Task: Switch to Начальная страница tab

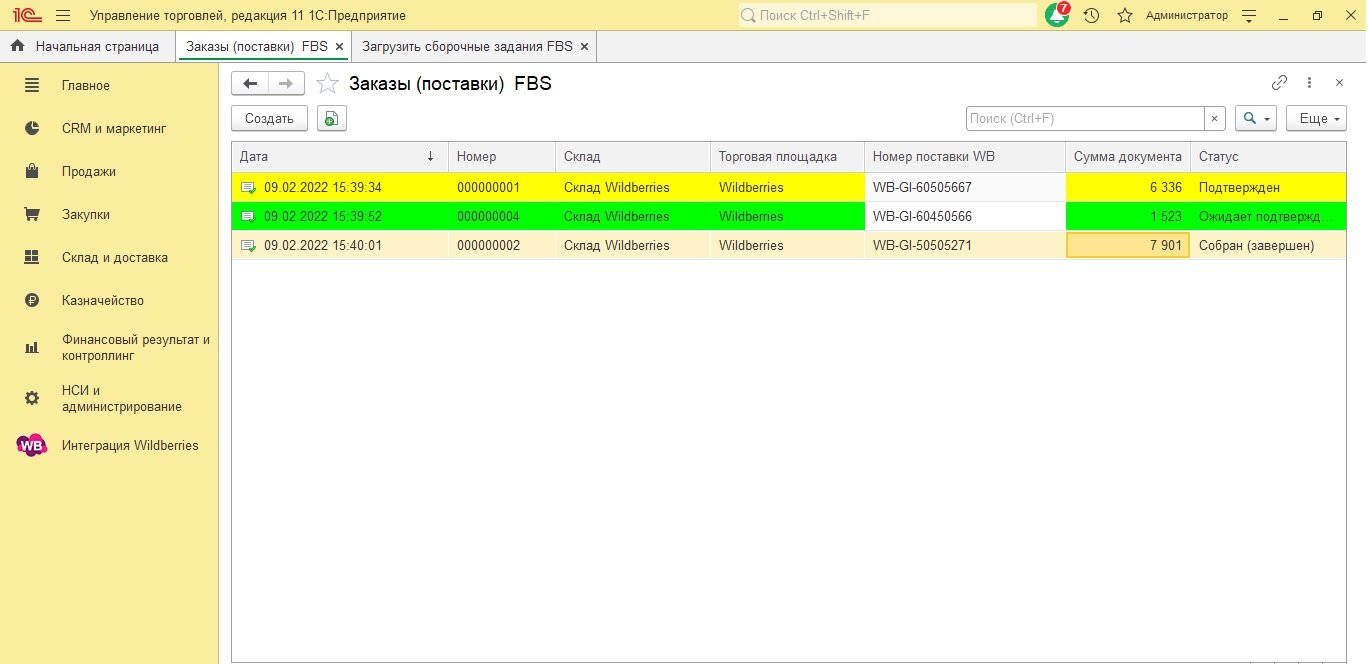Action: pyautogui.click(x=87, y=46)
